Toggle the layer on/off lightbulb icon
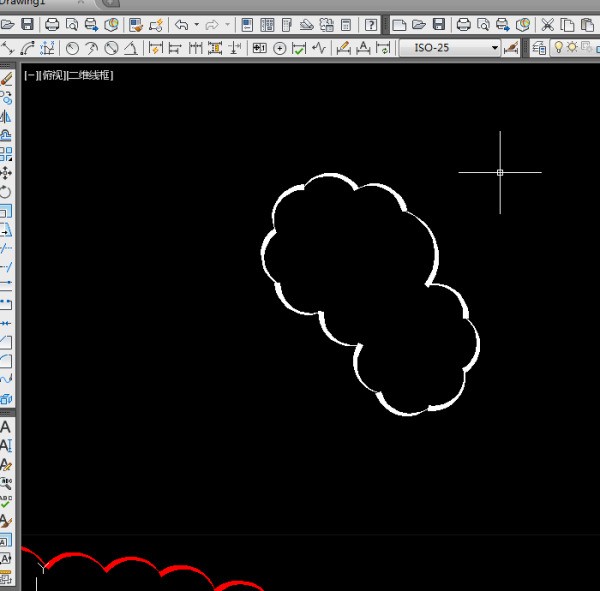Screen dimensions: 600x591 [x=557, y=48]
